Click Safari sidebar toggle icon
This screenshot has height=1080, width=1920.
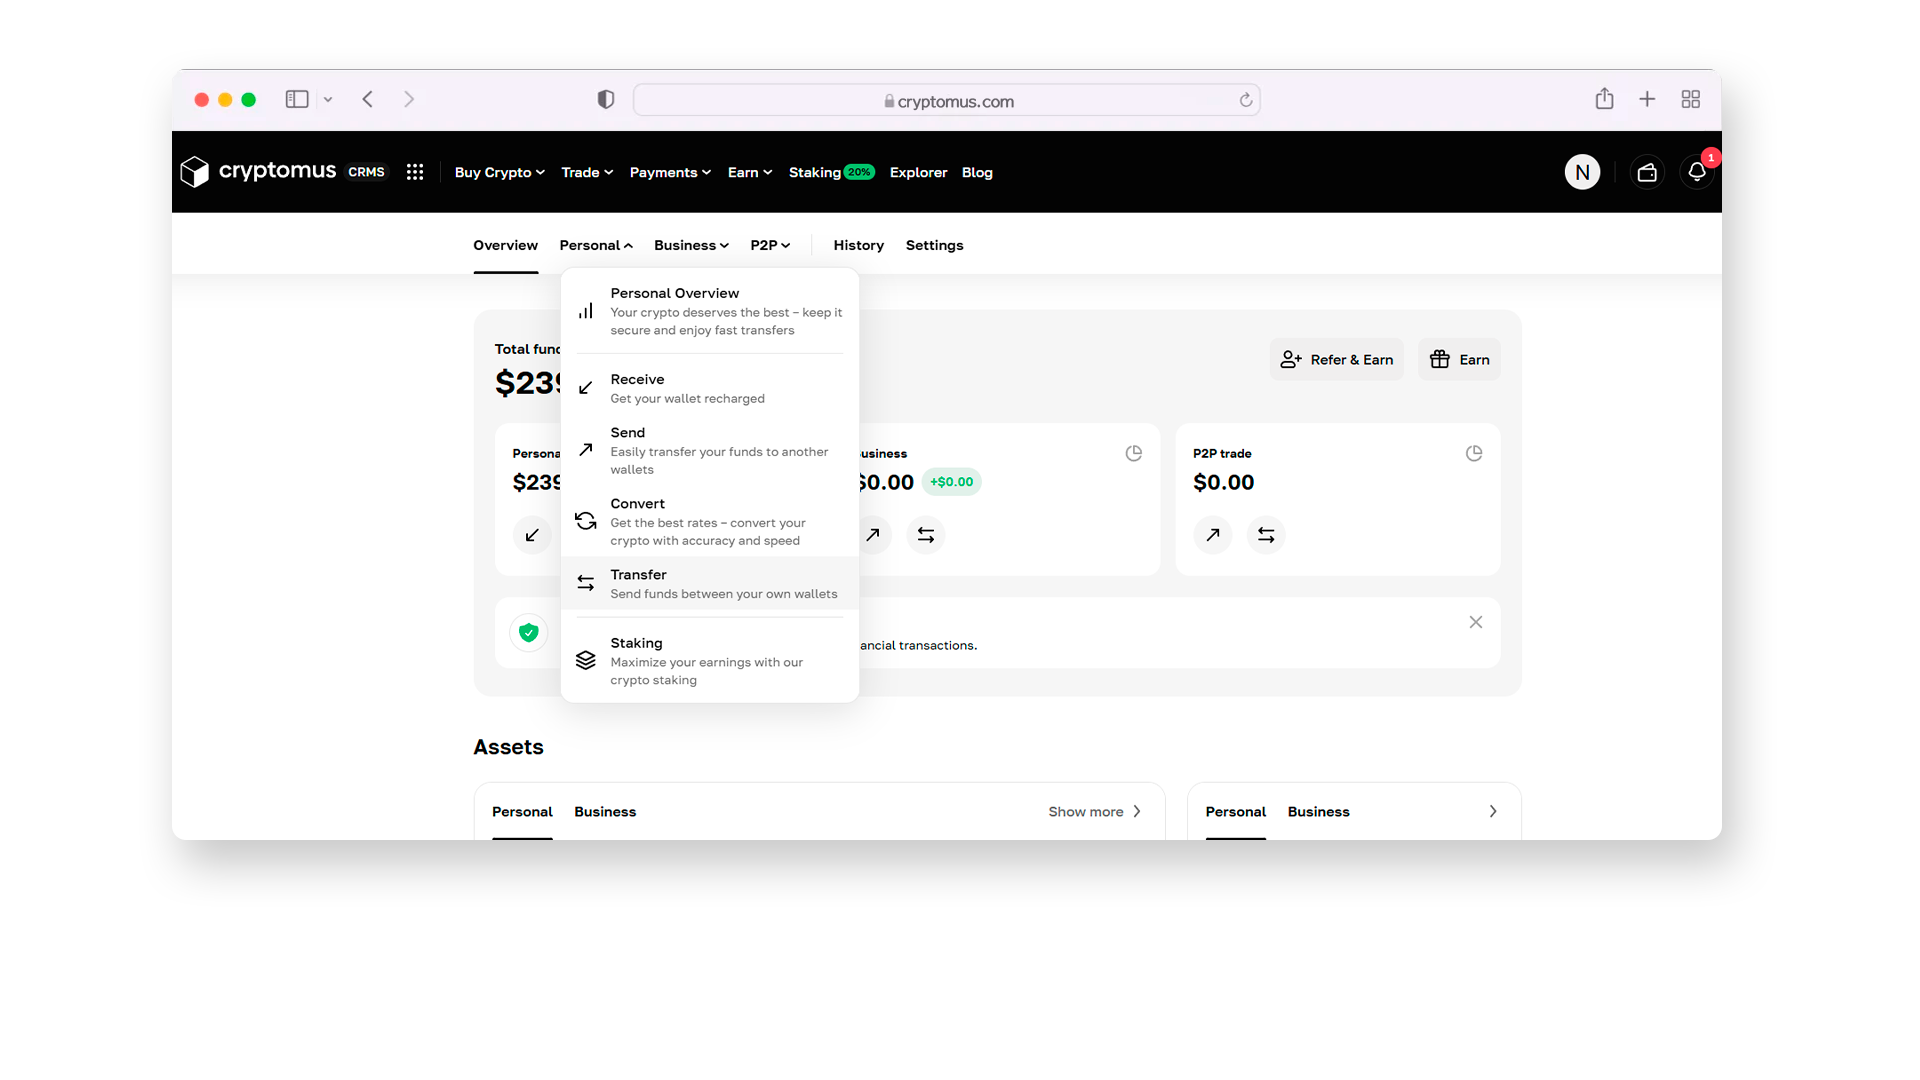coord(297,99)
